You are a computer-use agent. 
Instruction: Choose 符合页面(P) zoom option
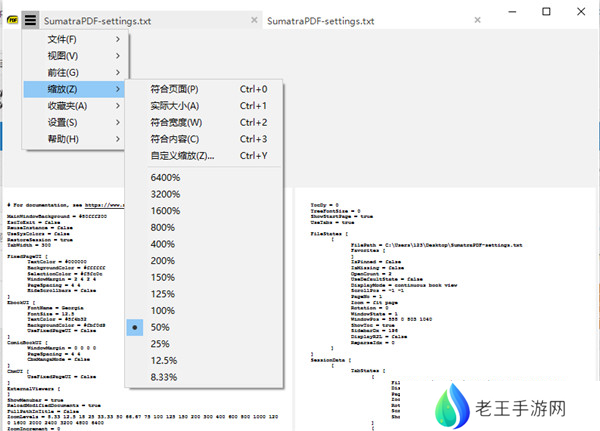(175, 89)
